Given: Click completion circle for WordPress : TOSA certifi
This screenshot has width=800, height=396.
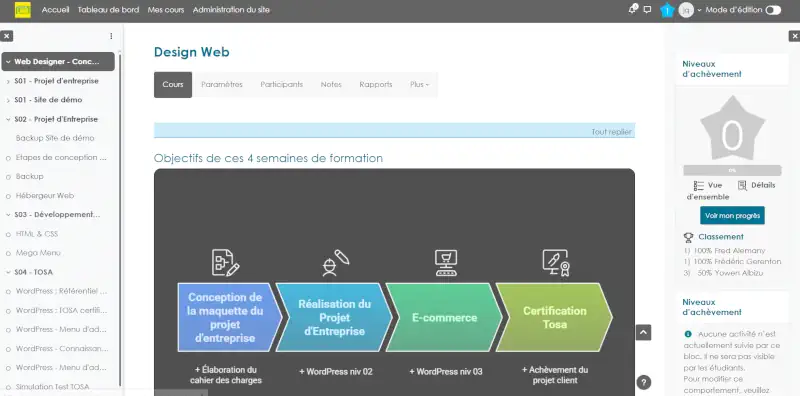Looking at the screenshot, I should coord(8,311).
